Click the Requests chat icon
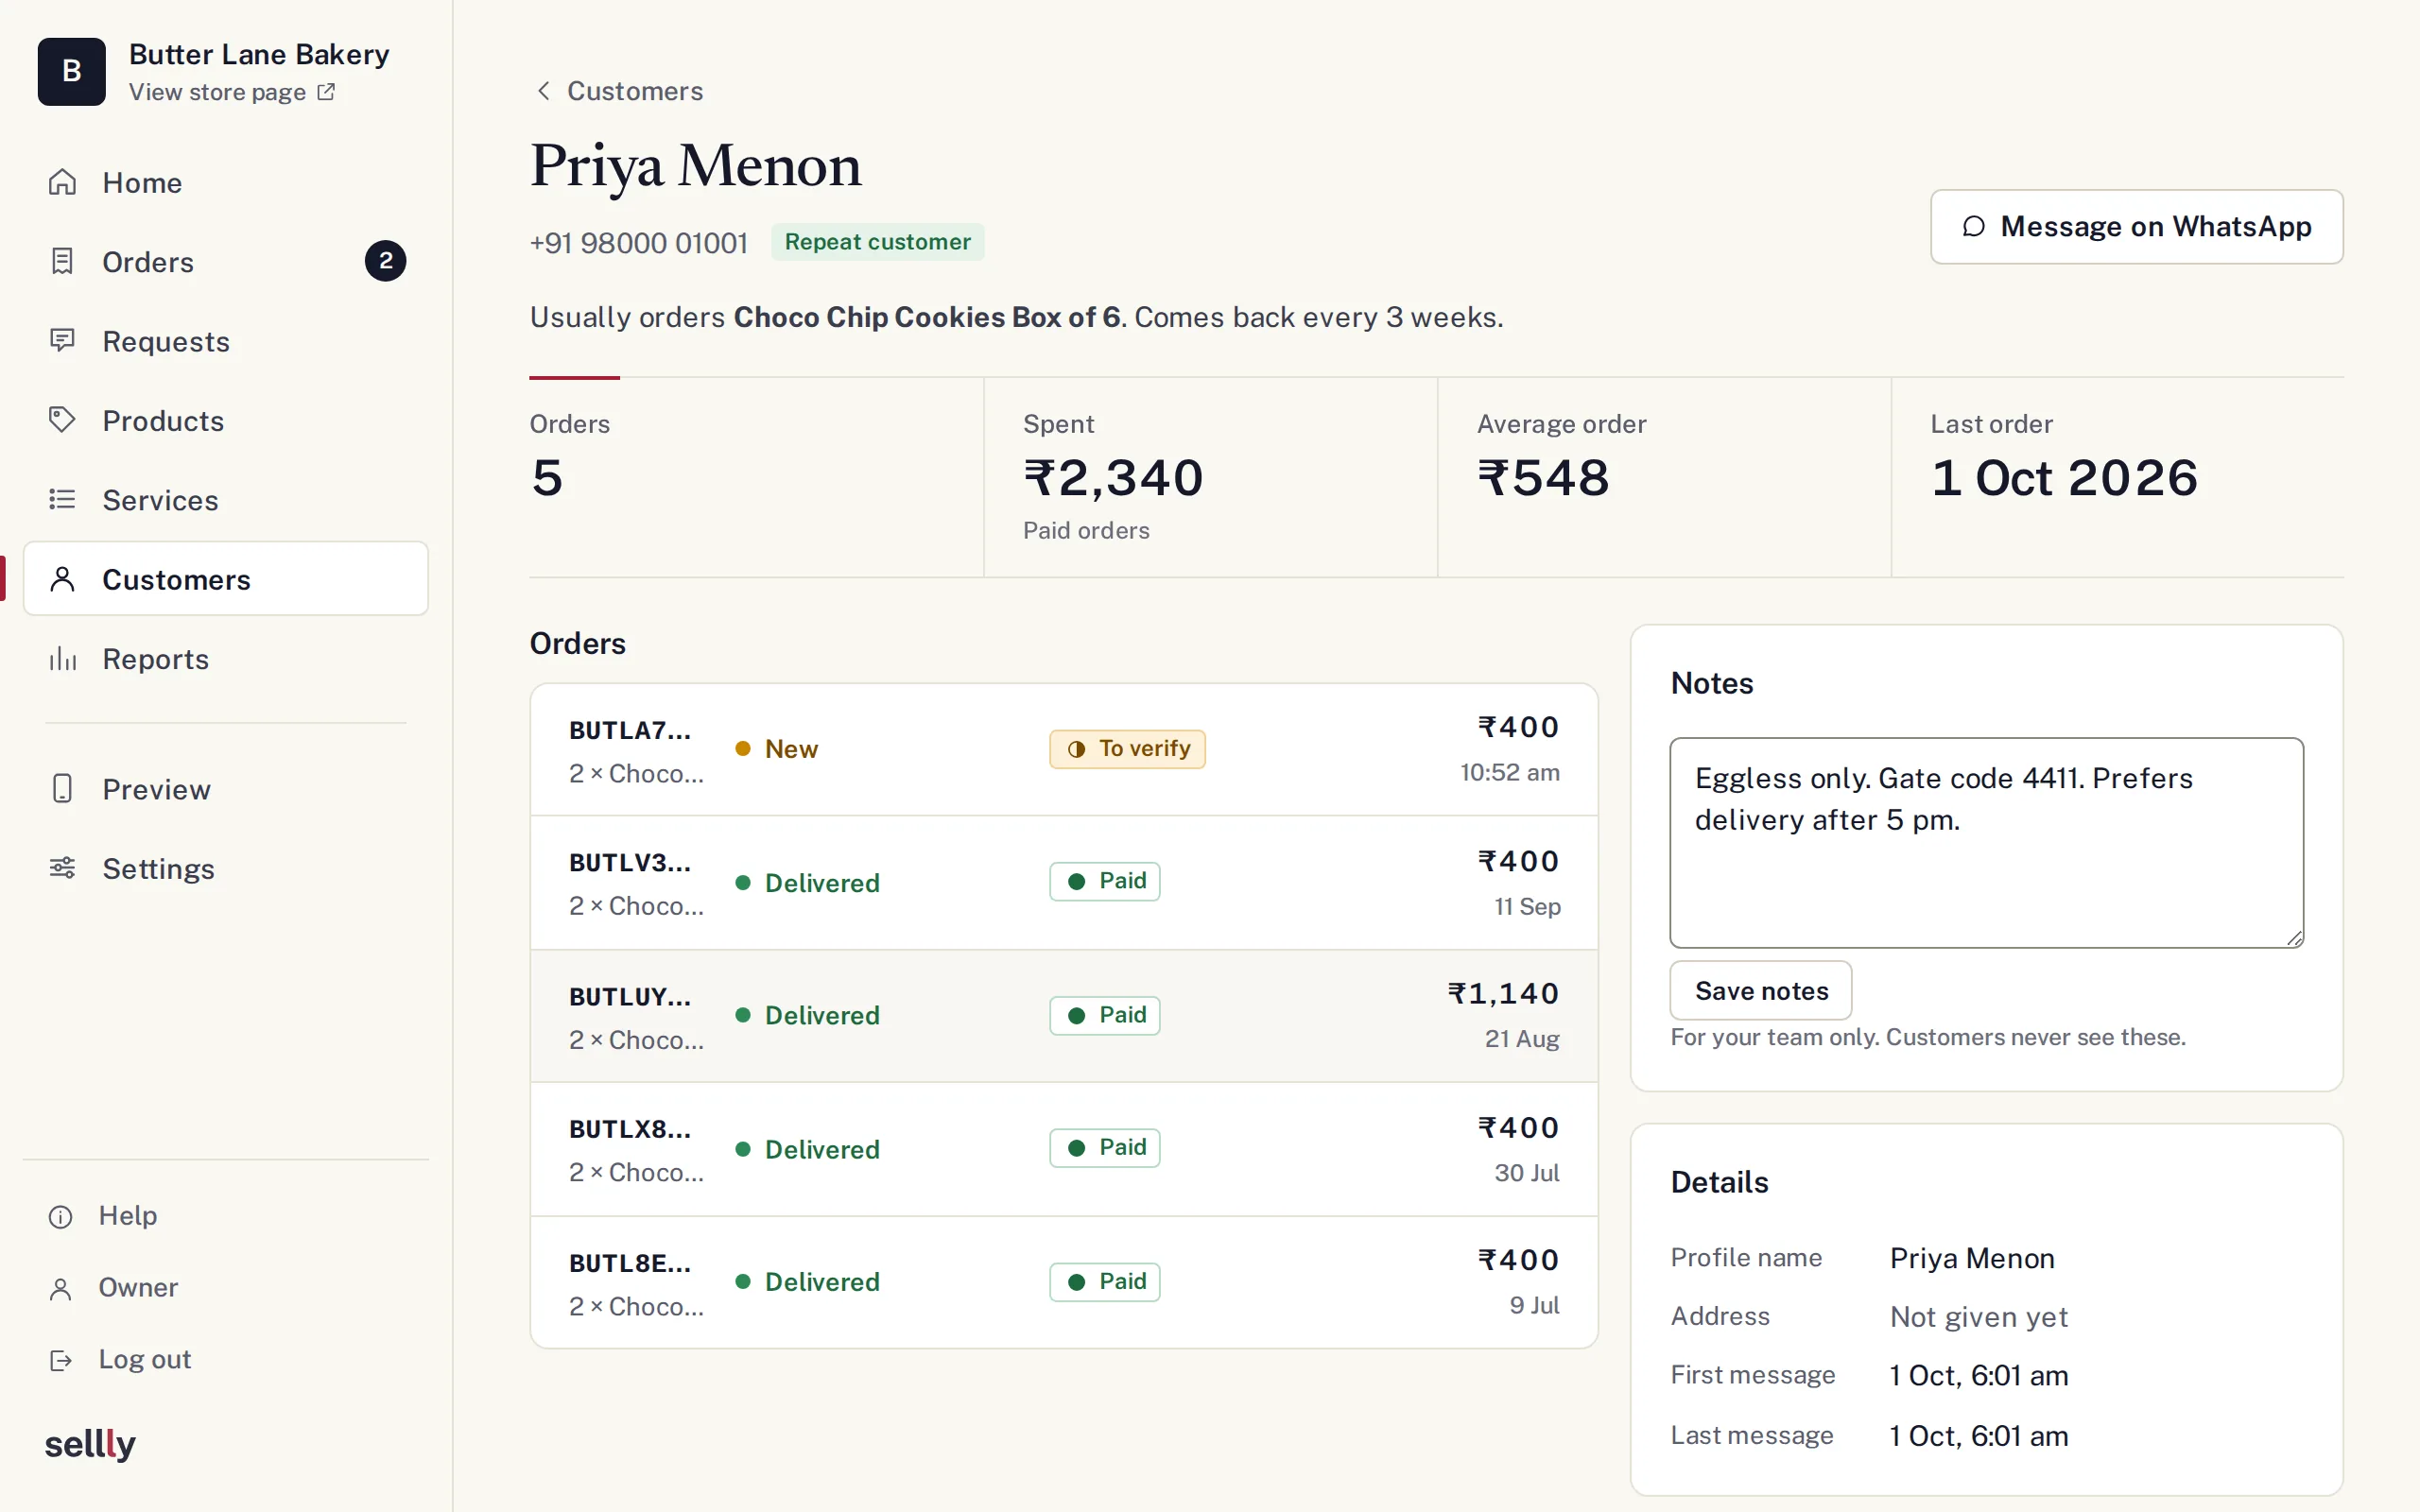 tap(62, 341)
